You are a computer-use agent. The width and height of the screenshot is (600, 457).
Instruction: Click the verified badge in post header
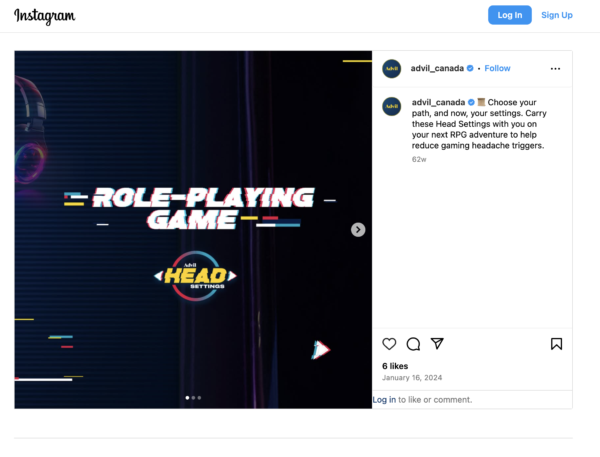pos(470,68)
